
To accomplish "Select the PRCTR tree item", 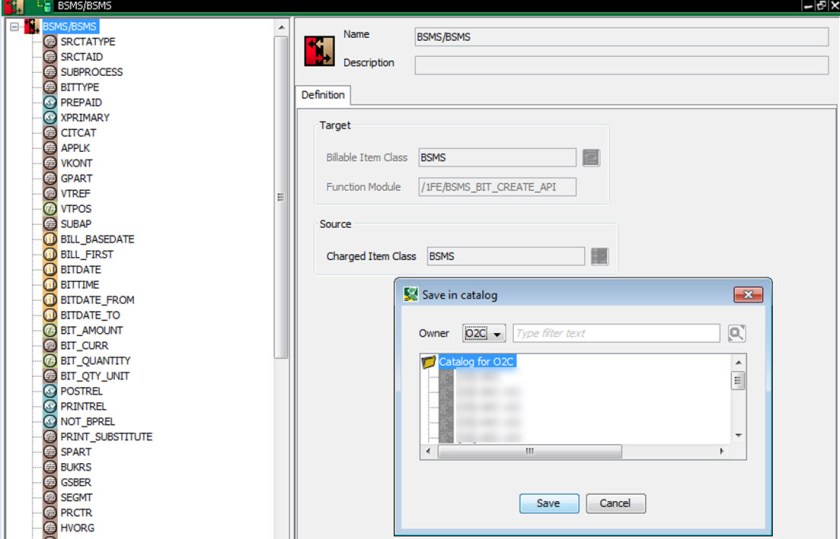I will coord(76,513).
